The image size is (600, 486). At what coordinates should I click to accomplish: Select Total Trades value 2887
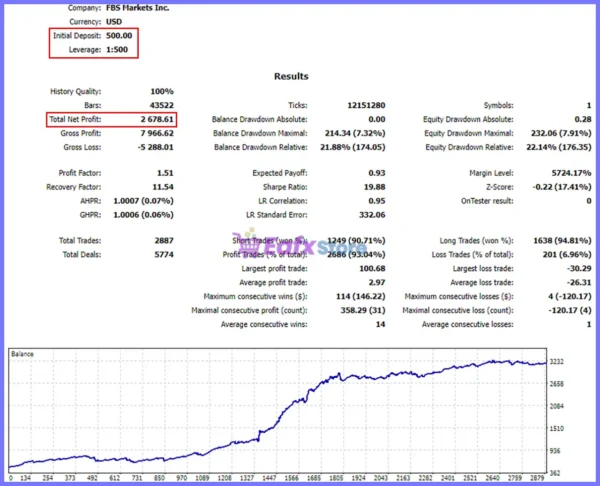pos(164,240)
